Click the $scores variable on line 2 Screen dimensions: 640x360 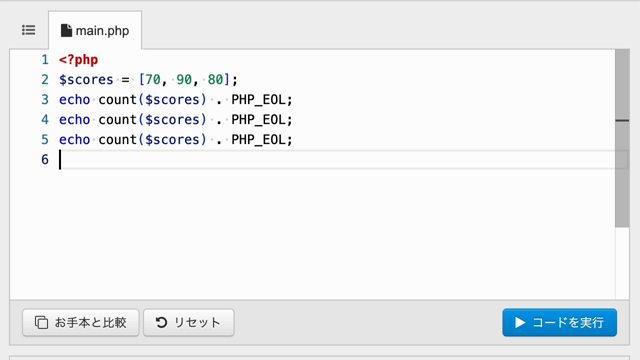click(x=86, y=80)
